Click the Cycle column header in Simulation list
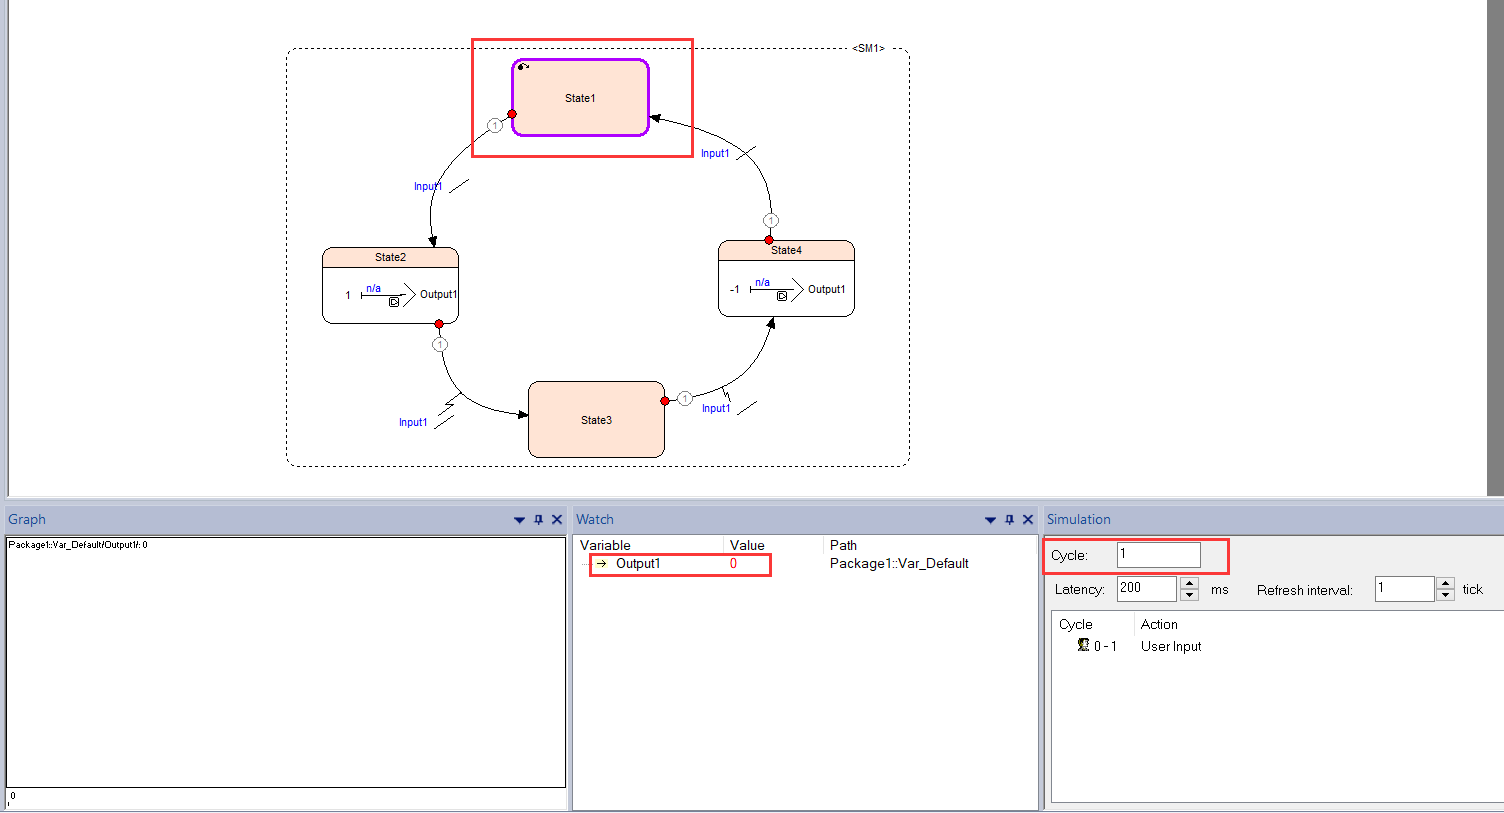The image size is (1504, 813). point(1076,624)
